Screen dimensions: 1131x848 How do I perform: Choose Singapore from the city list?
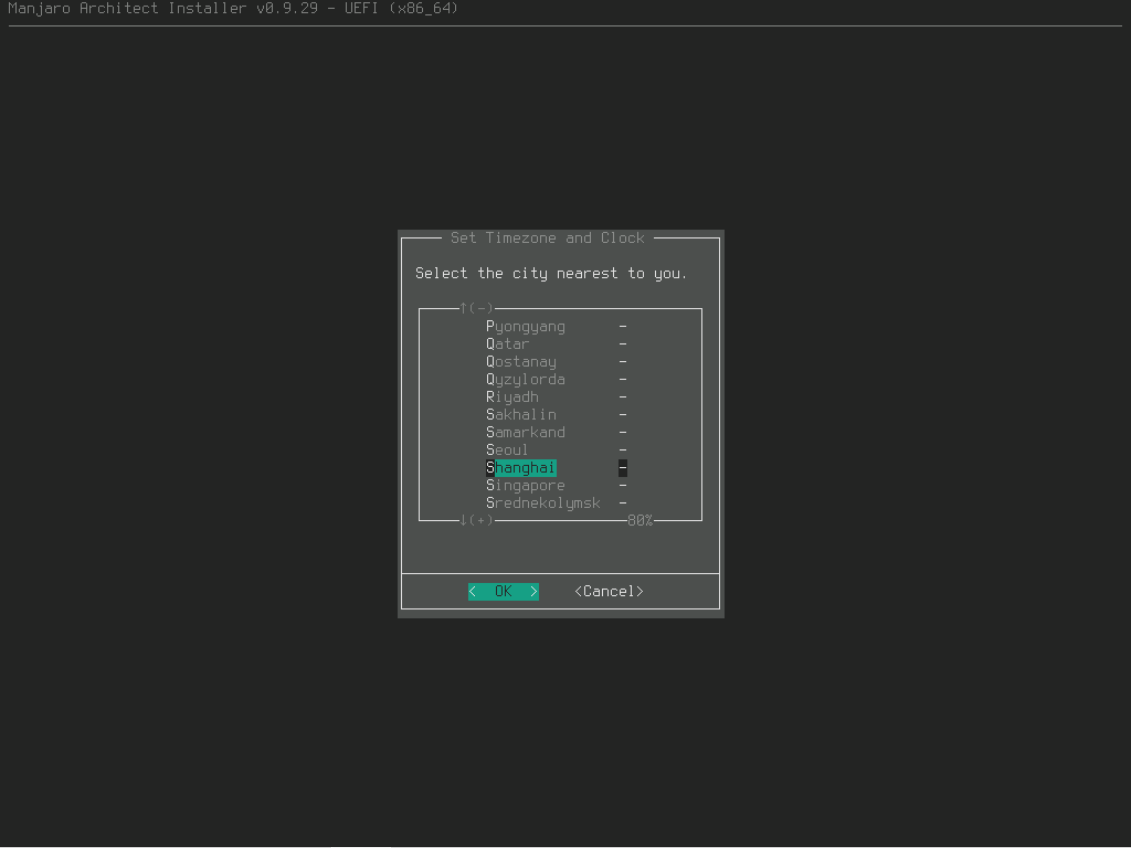[525, 486]
